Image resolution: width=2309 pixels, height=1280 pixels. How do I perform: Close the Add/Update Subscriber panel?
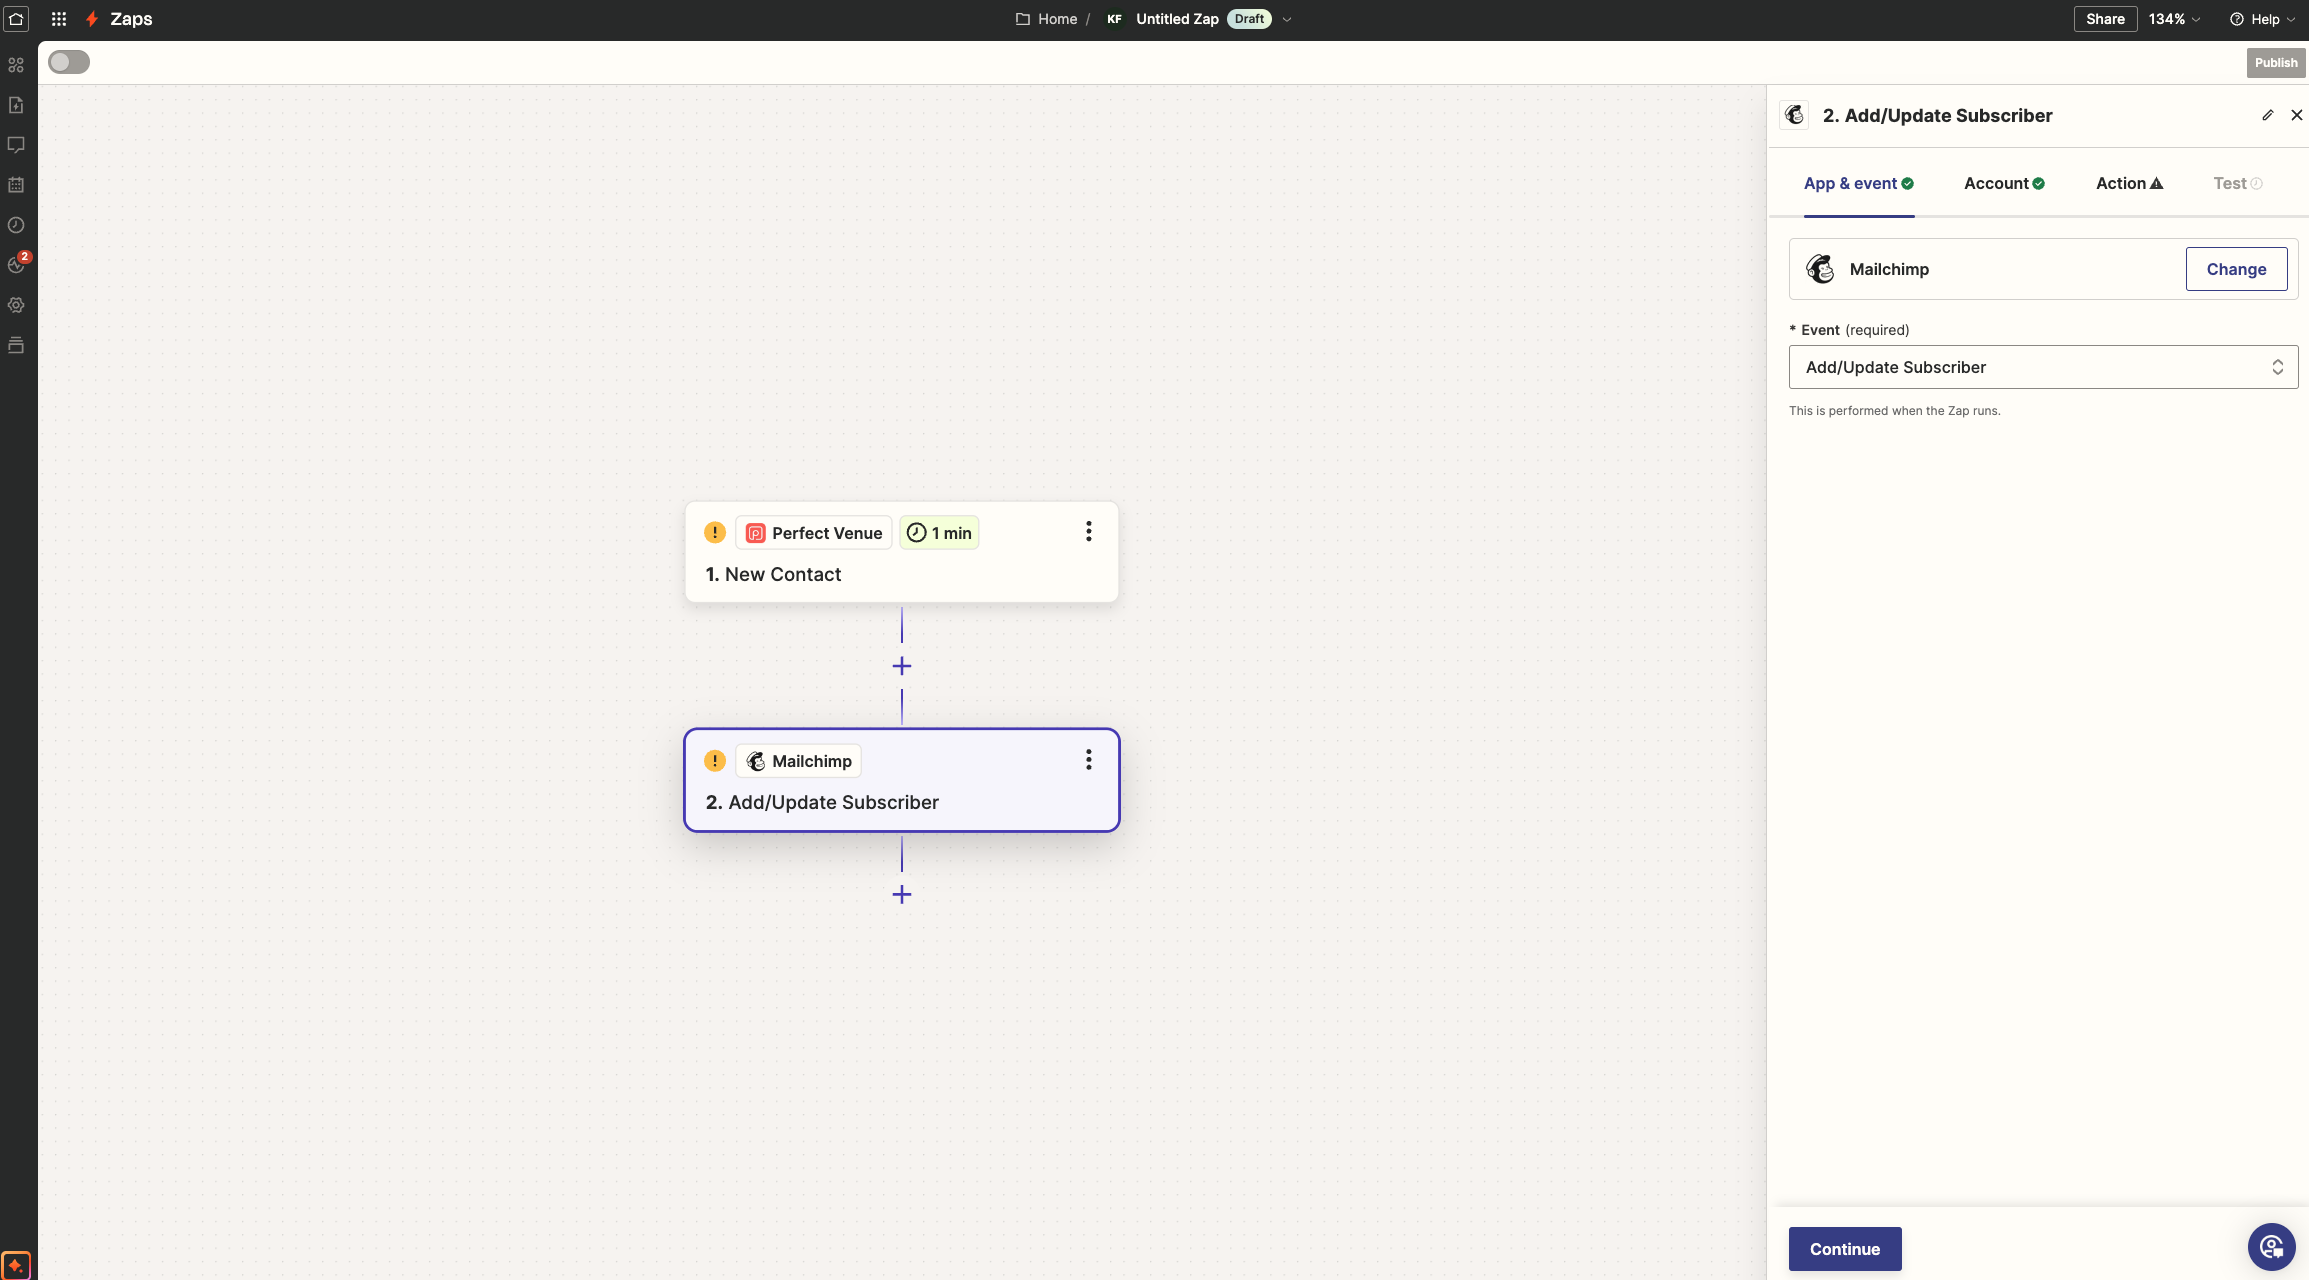pyautogui.click(x=2297, y=115)
